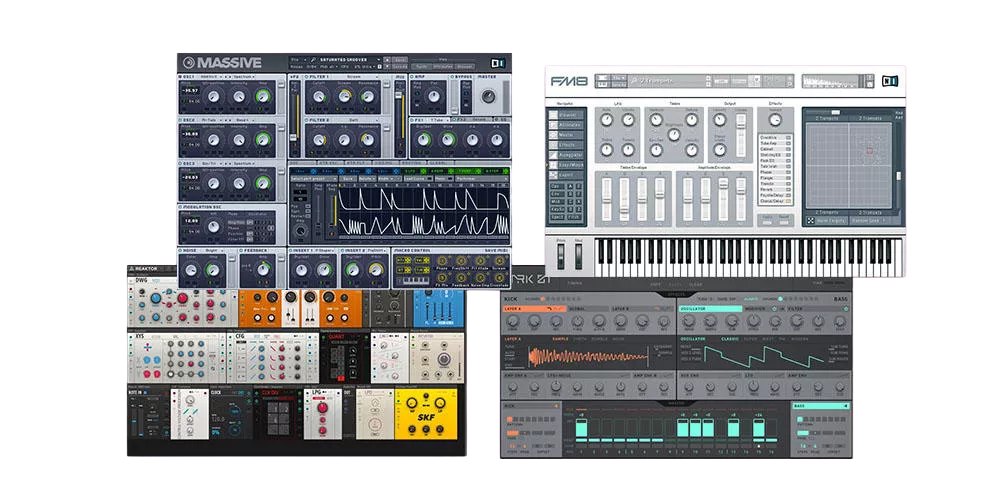This screenshot has height=500, width=1000.
Task: Click the FM8 Timbre Brightness knob
Action: pos(673,135)
